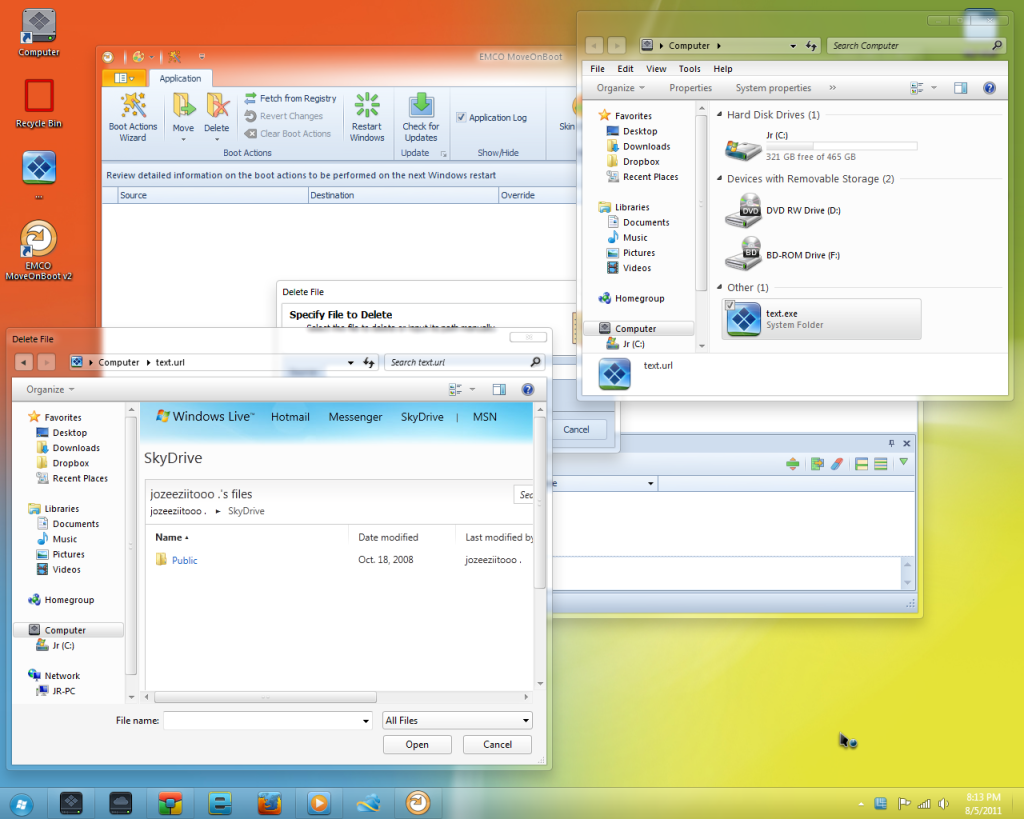Change view icon in Delete File dialog
The width and height of the screenshot is (1024, 819).
click(x=455, y=389)
